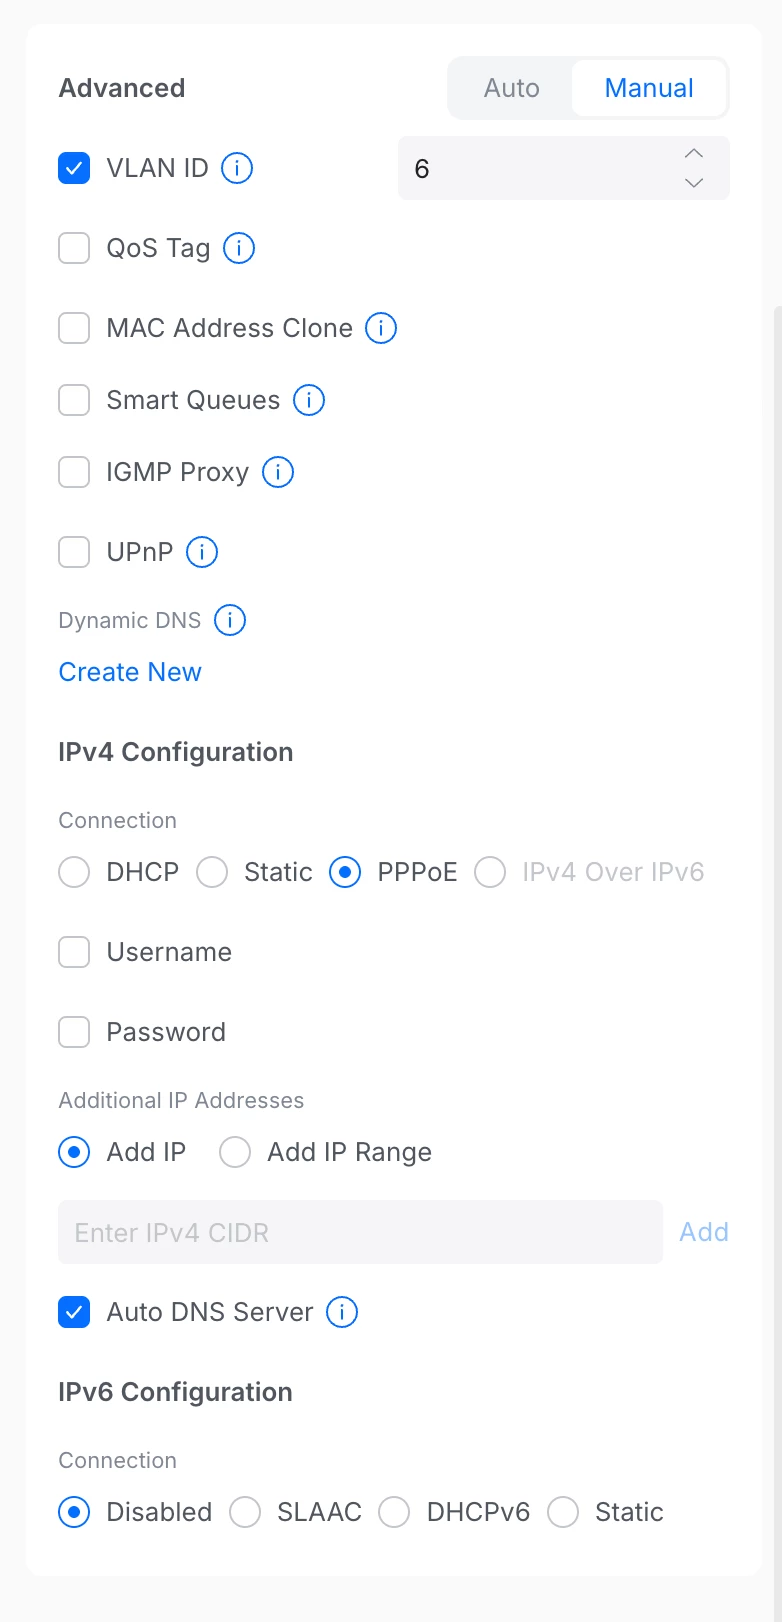This screenshot has width=782, height=1622.
Task: Select the Manual tab
Action: click(649, 88)
